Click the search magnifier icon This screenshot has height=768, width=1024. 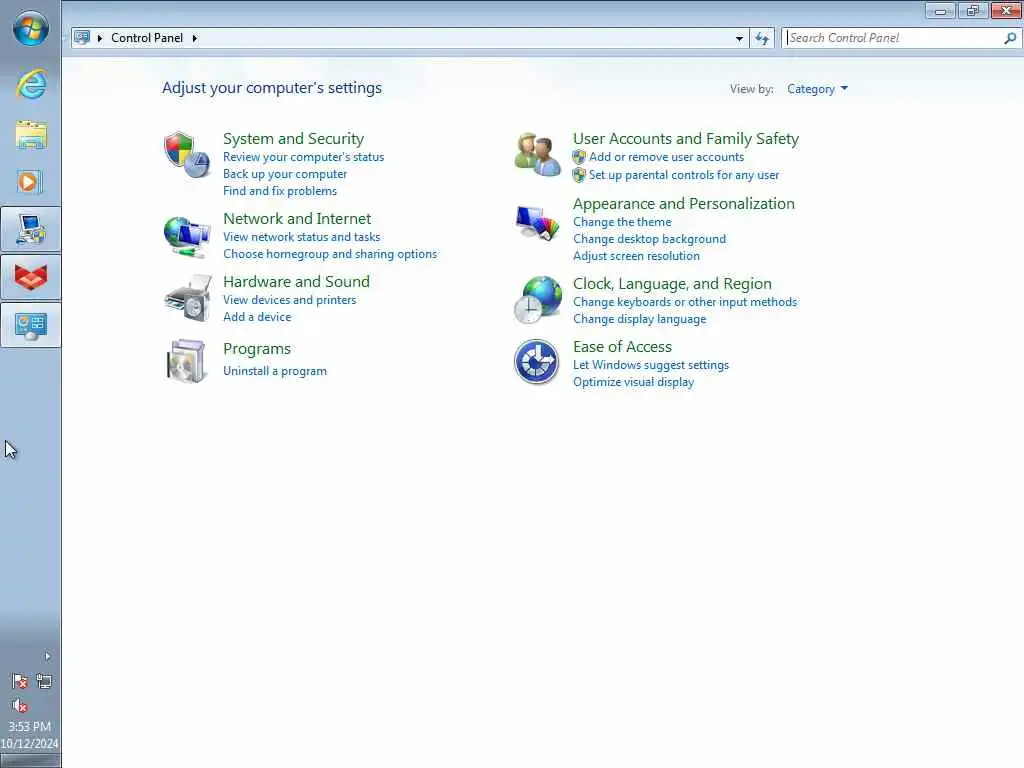[1010, 38]
